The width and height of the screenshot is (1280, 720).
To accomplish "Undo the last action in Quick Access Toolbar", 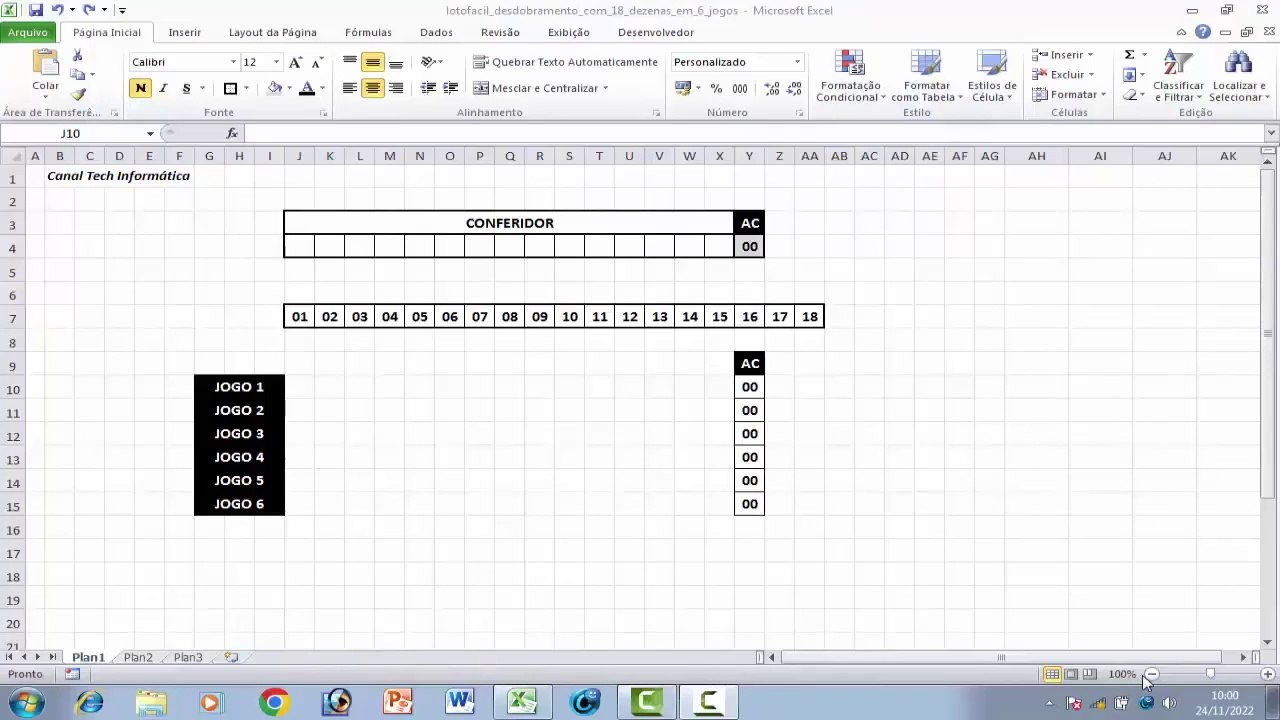I will (x=57, y=10).
